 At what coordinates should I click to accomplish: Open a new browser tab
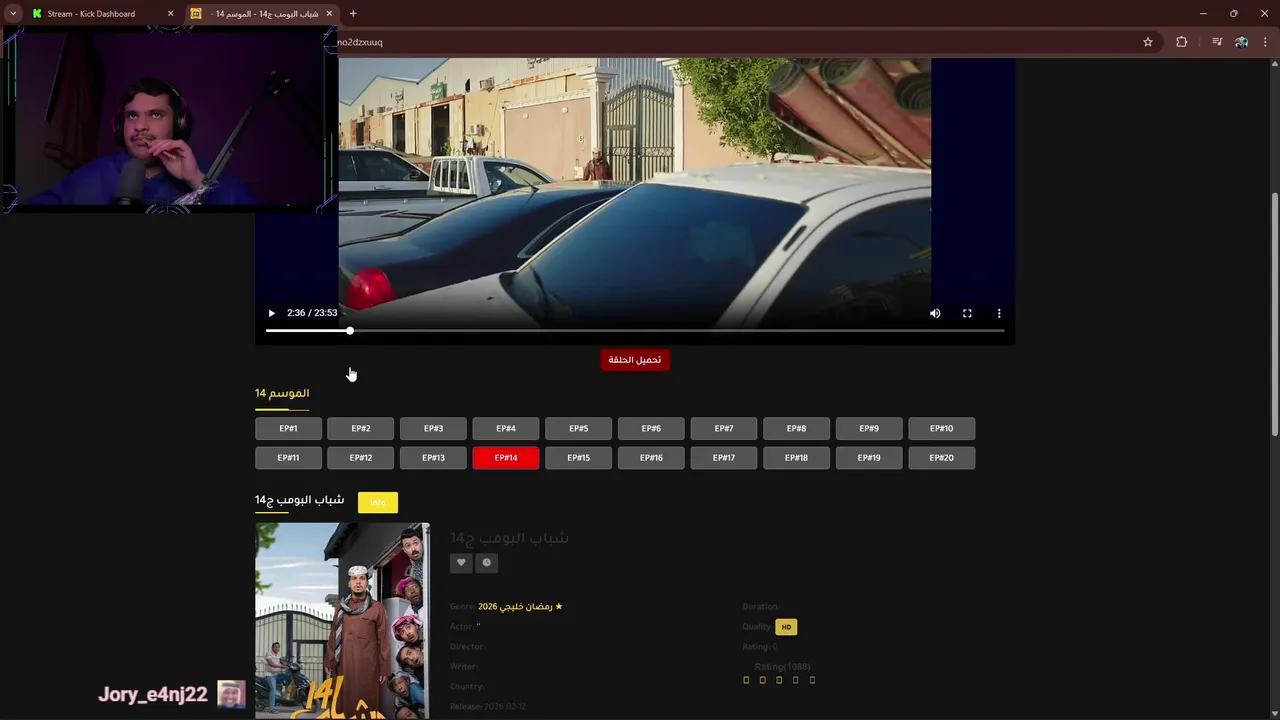[x=353, y=14]
